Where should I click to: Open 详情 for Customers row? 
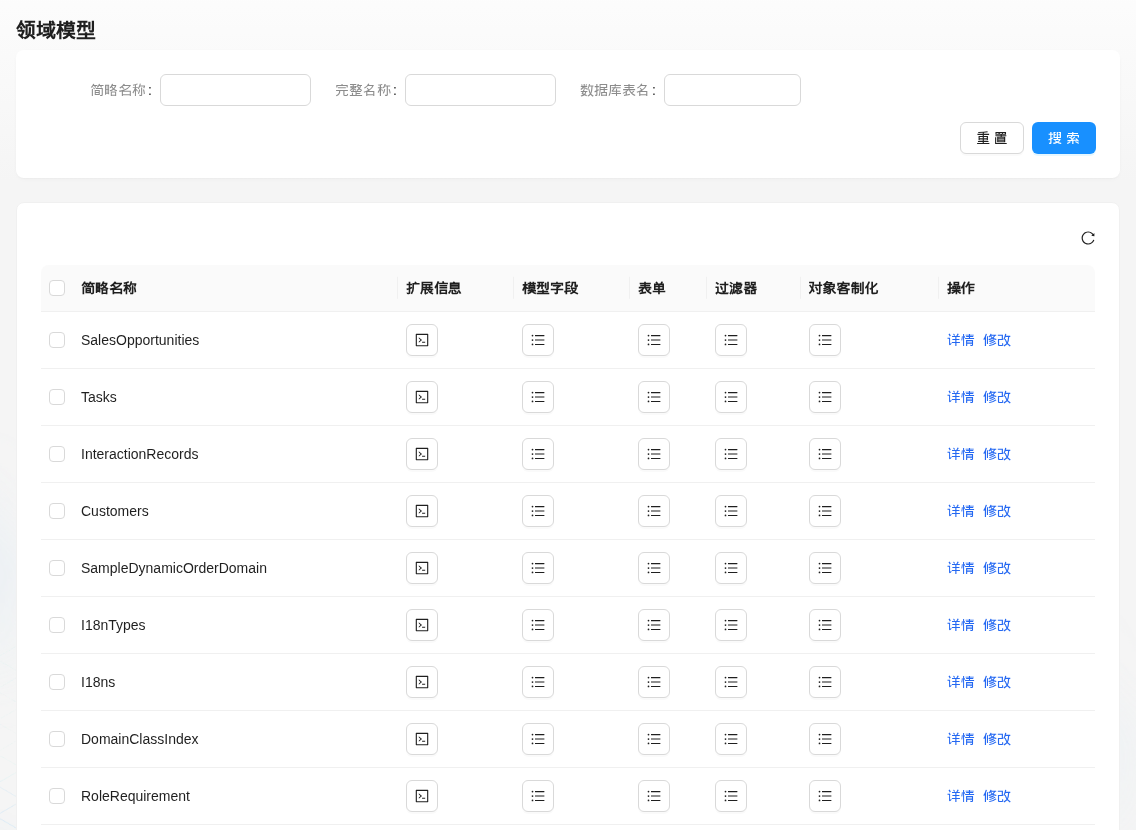point(961,511)
